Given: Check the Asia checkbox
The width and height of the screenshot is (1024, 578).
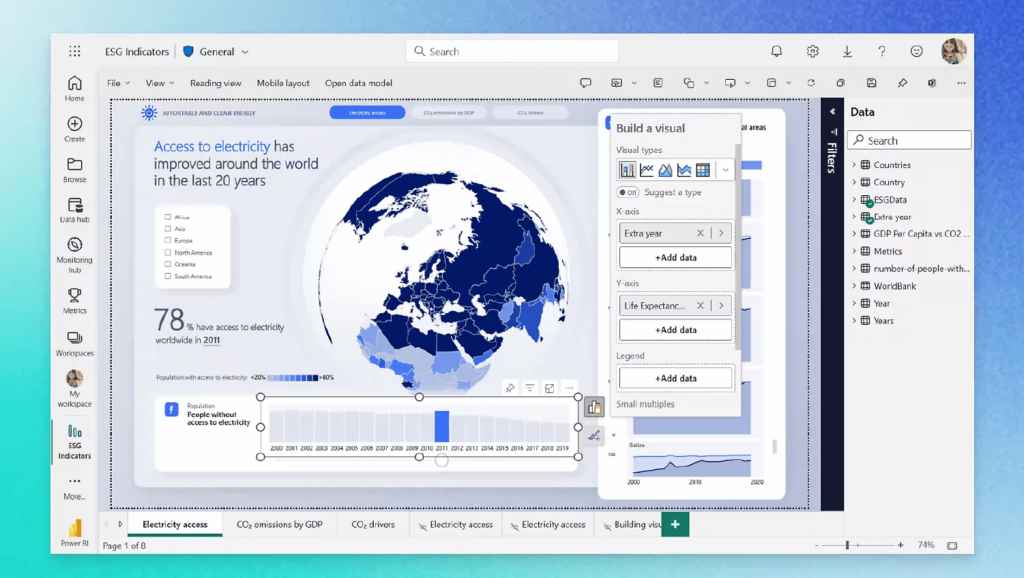Looking at the screenshot, I should click(168, 229).
